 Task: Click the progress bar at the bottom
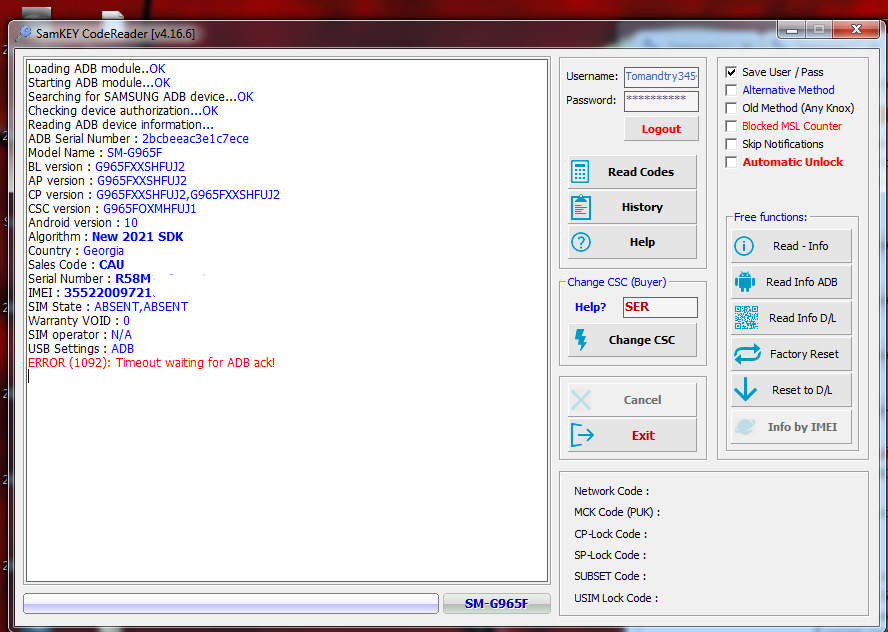coord(230,603)
